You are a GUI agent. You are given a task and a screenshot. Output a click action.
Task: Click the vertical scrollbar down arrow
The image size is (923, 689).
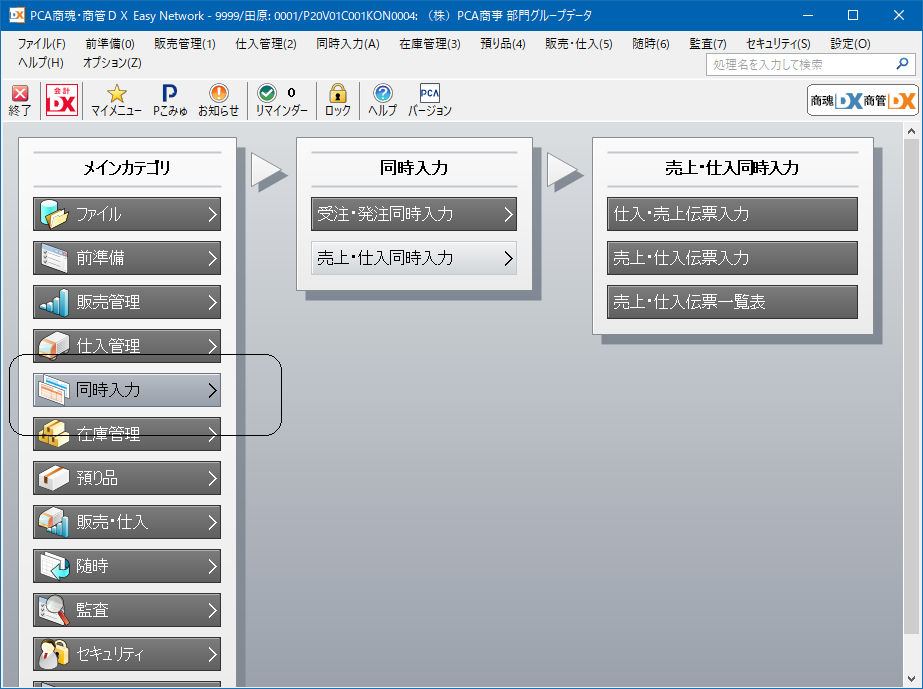click(911, 679)
